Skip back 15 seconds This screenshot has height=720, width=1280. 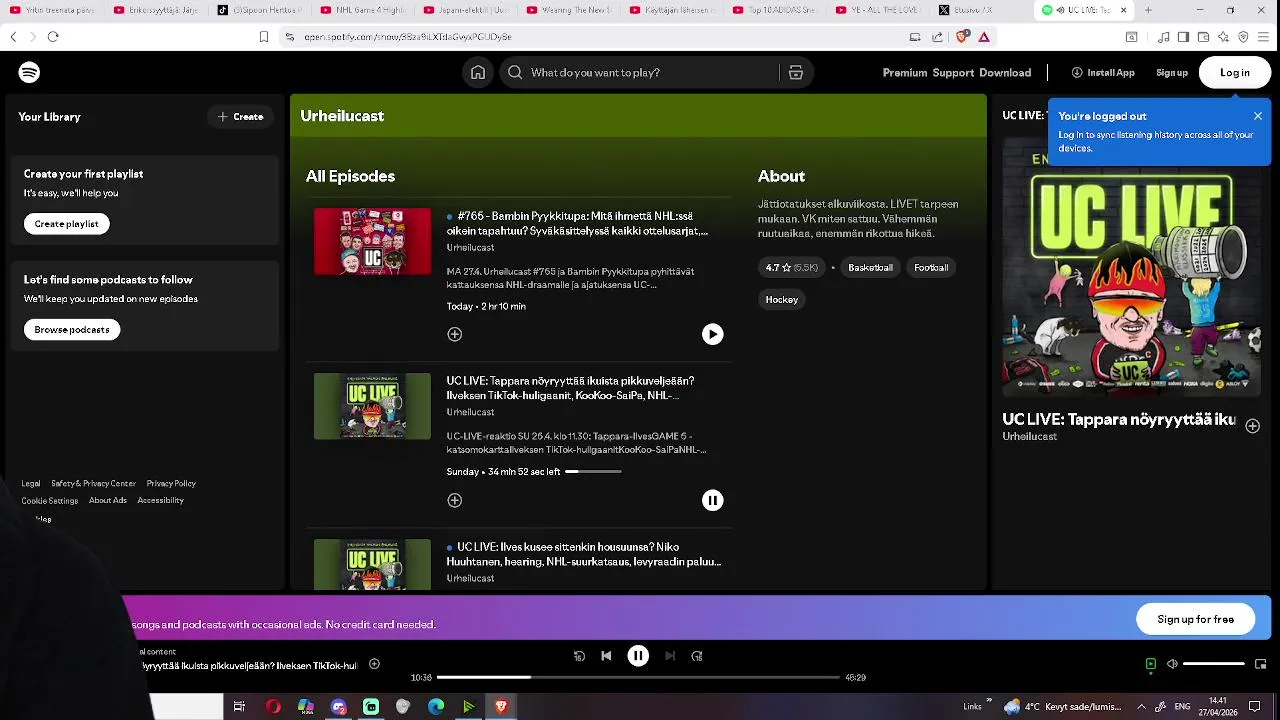[x=579, y=656]
